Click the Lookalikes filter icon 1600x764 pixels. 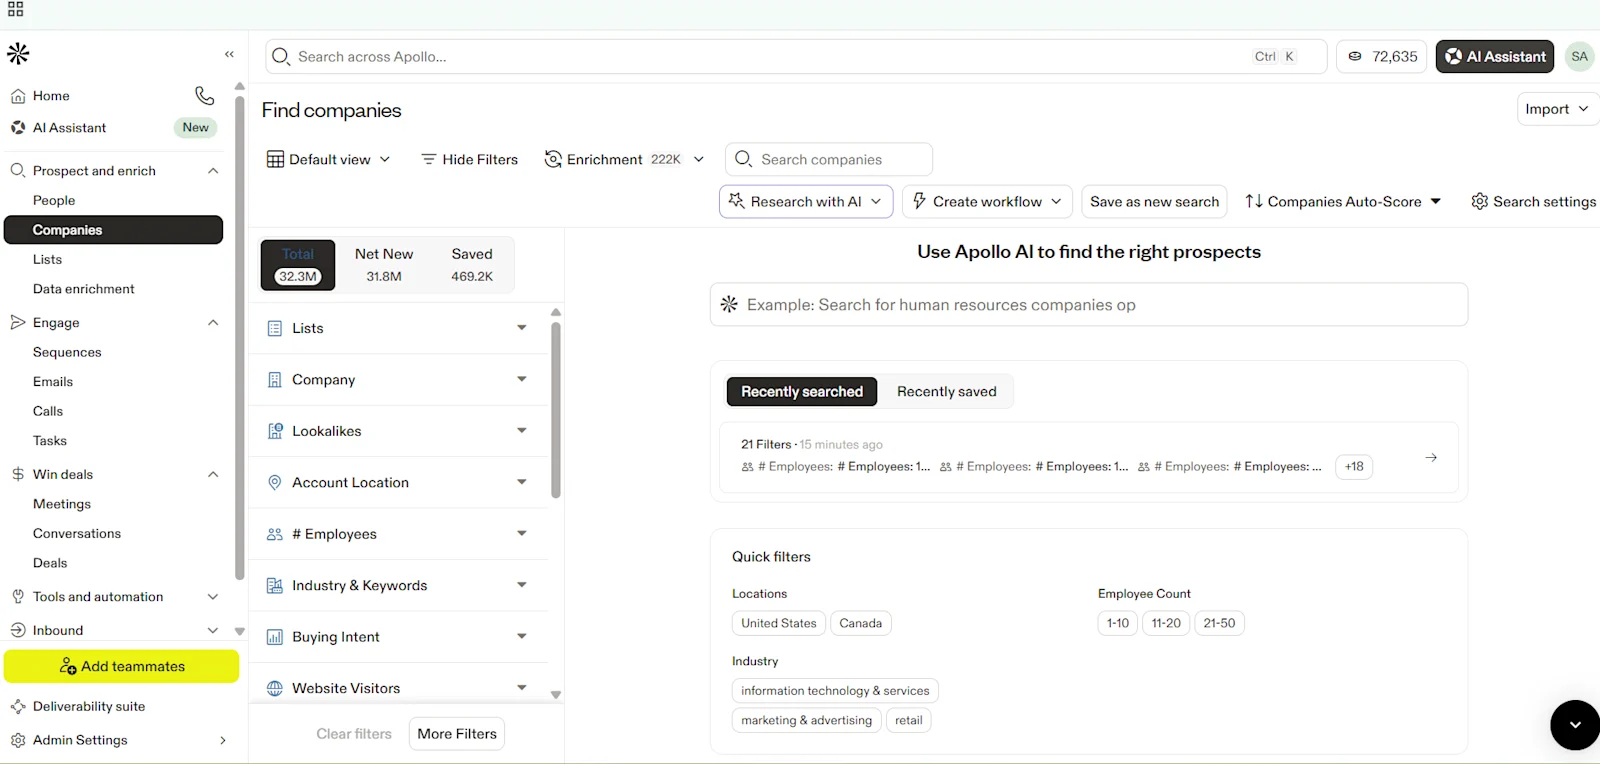tap(275, 432)
